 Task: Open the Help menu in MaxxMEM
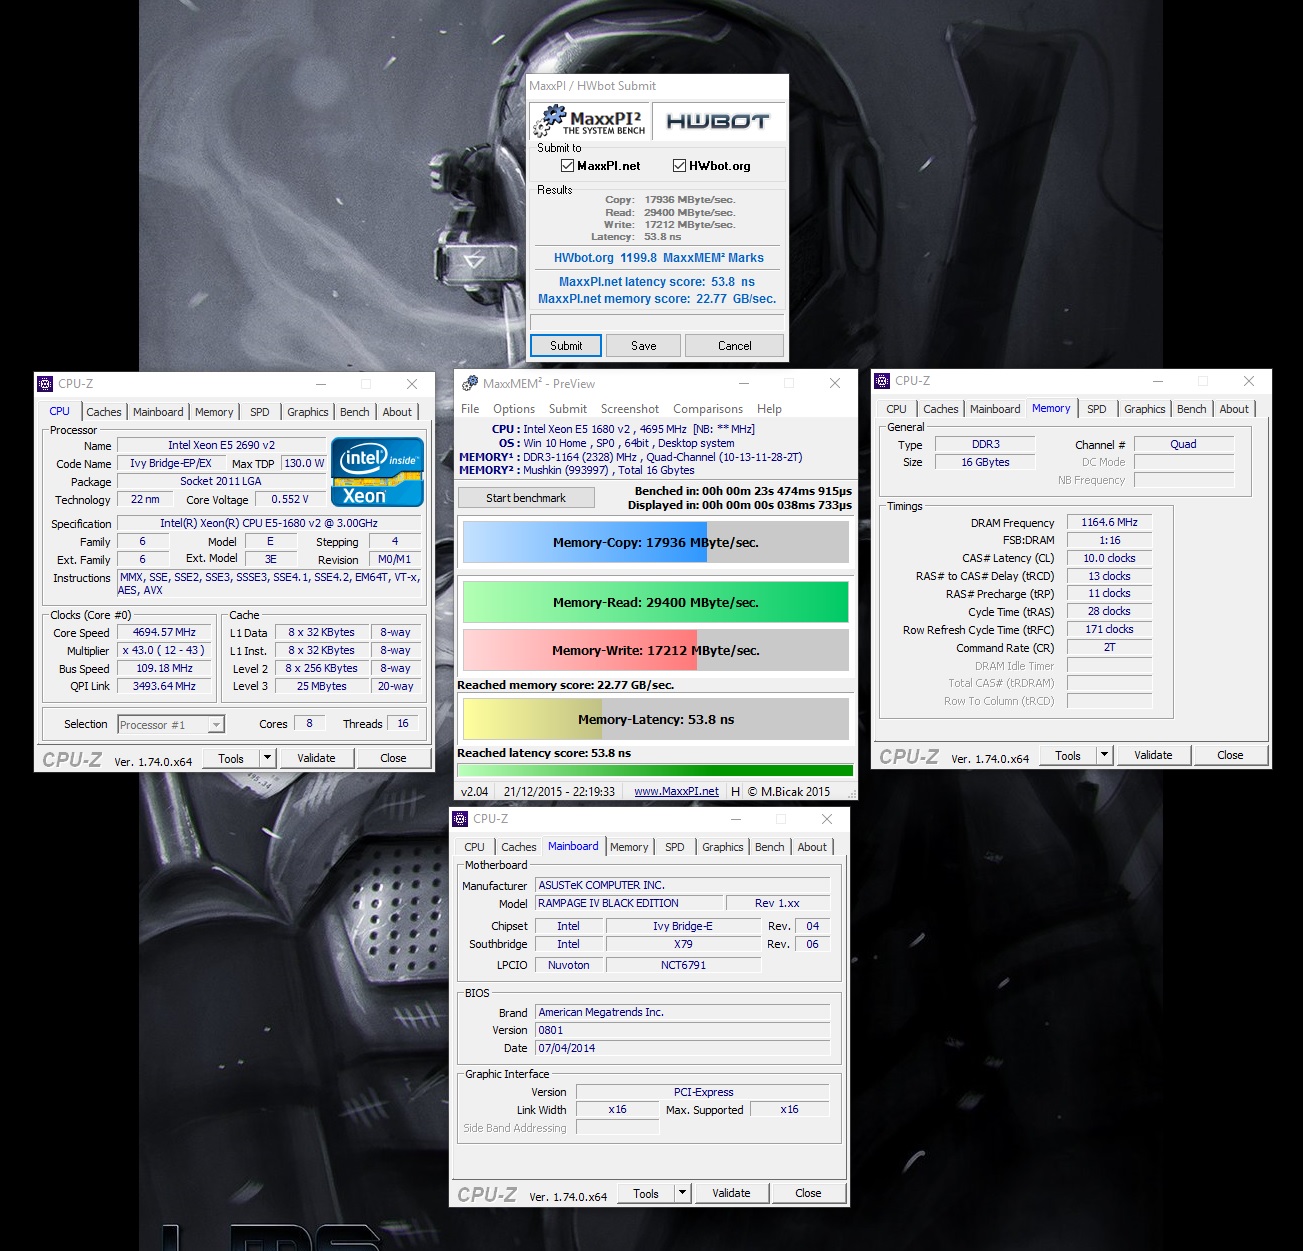pos(769,409)
